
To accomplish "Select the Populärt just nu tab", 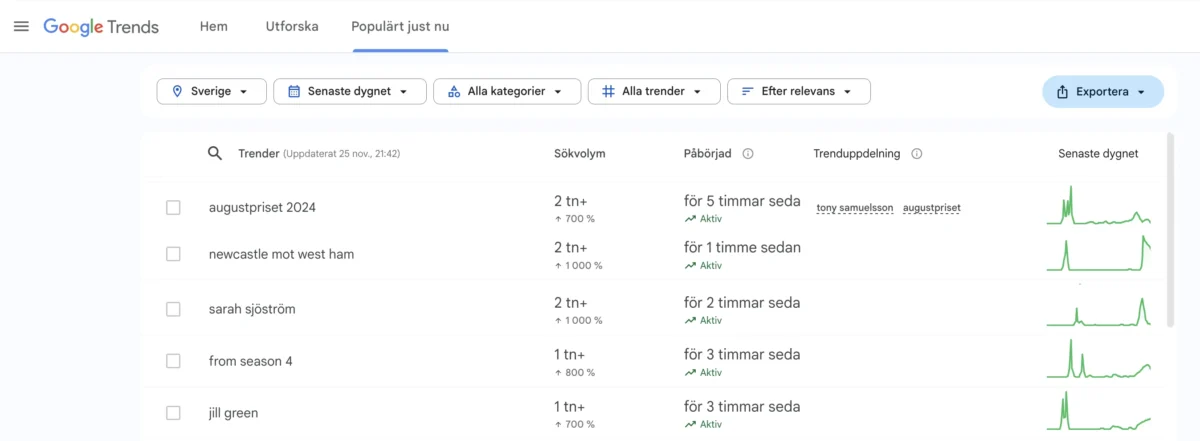I will 400,27.
